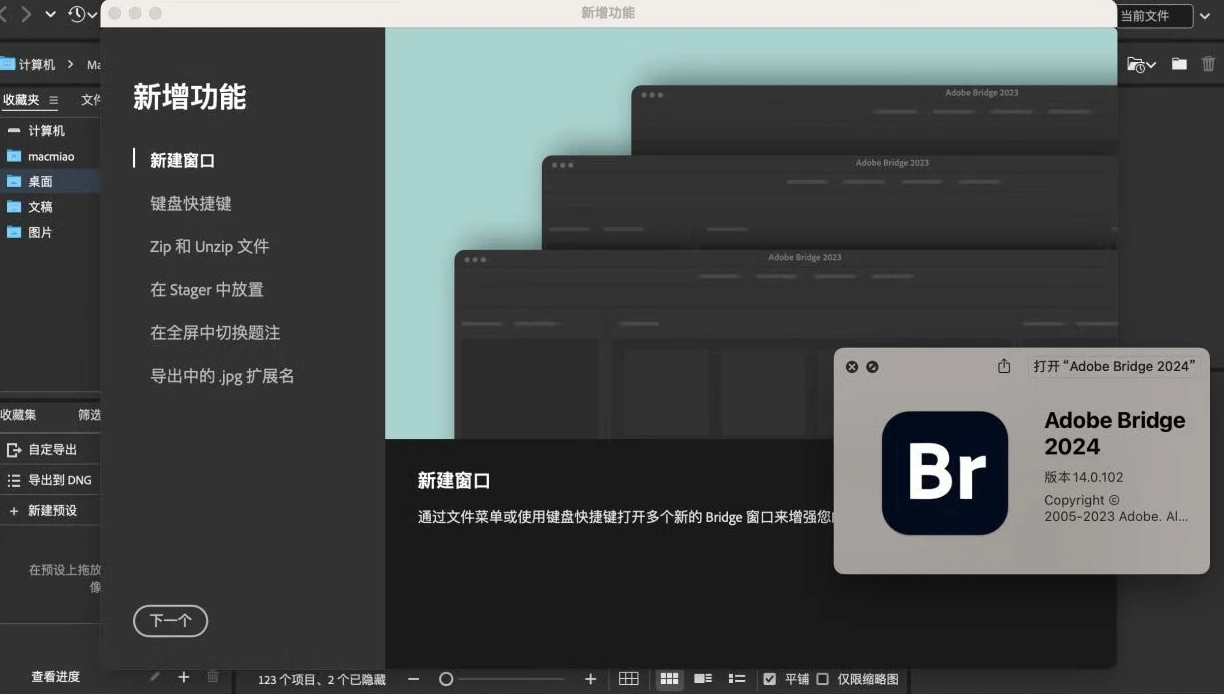The height and width of the screenshot is (694, 1224).
Task: Click the share icon in Quick Look panel
Action: coord(1004,367)
